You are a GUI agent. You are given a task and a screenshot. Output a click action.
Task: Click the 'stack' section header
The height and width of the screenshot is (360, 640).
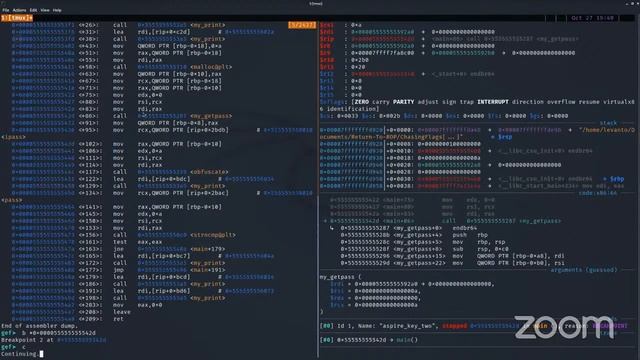click(x=608, y=122)
